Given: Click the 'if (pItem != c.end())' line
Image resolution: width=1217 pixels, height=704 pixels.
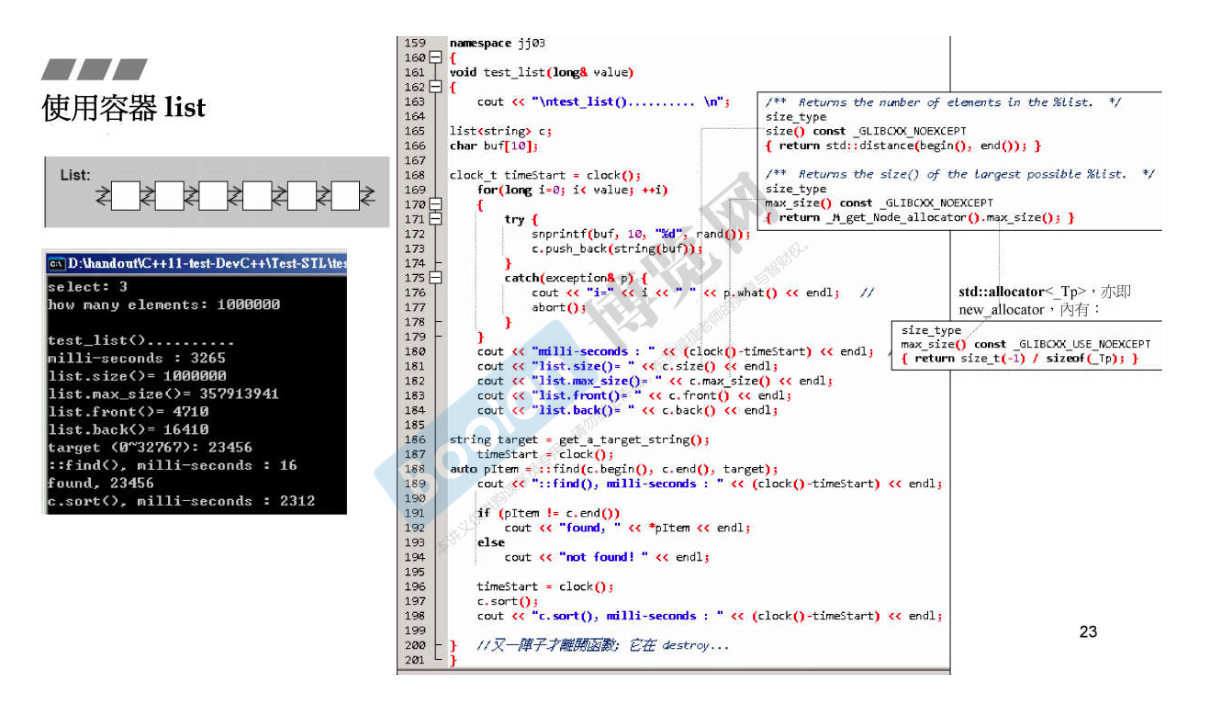Looking at the screenshot, I should coord(548,513).
